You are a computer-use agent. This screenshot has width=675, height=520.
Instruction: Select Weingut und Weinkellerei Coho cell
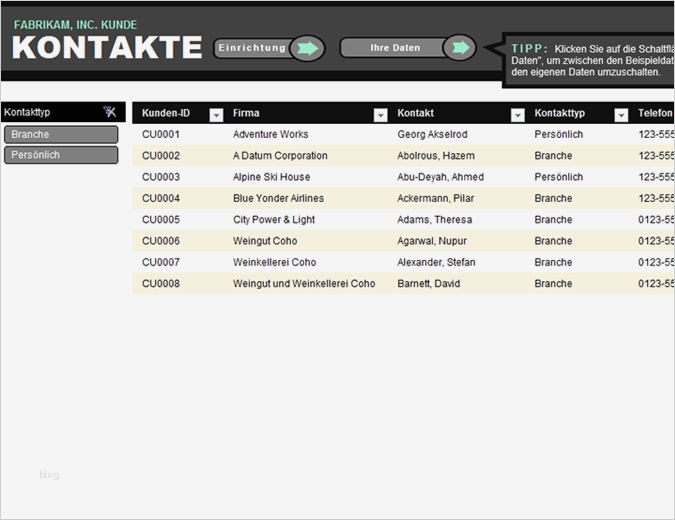pyautogui.click(x=304, y=283)
